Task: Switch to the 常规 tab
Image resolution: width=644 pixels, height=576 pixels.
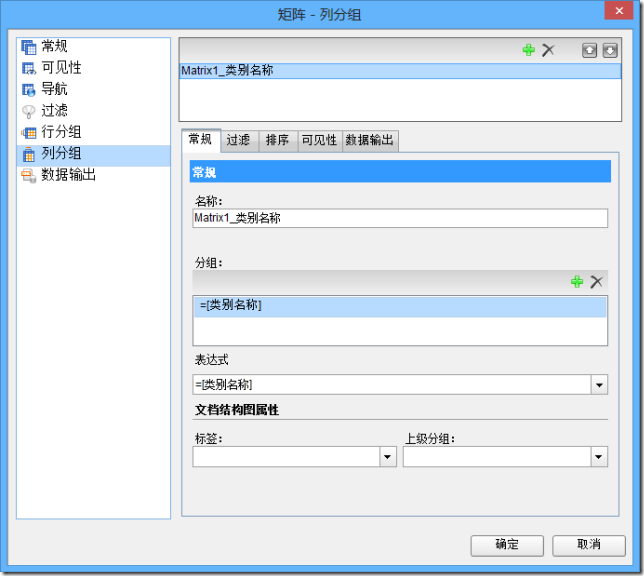Action: click(200, 140)
